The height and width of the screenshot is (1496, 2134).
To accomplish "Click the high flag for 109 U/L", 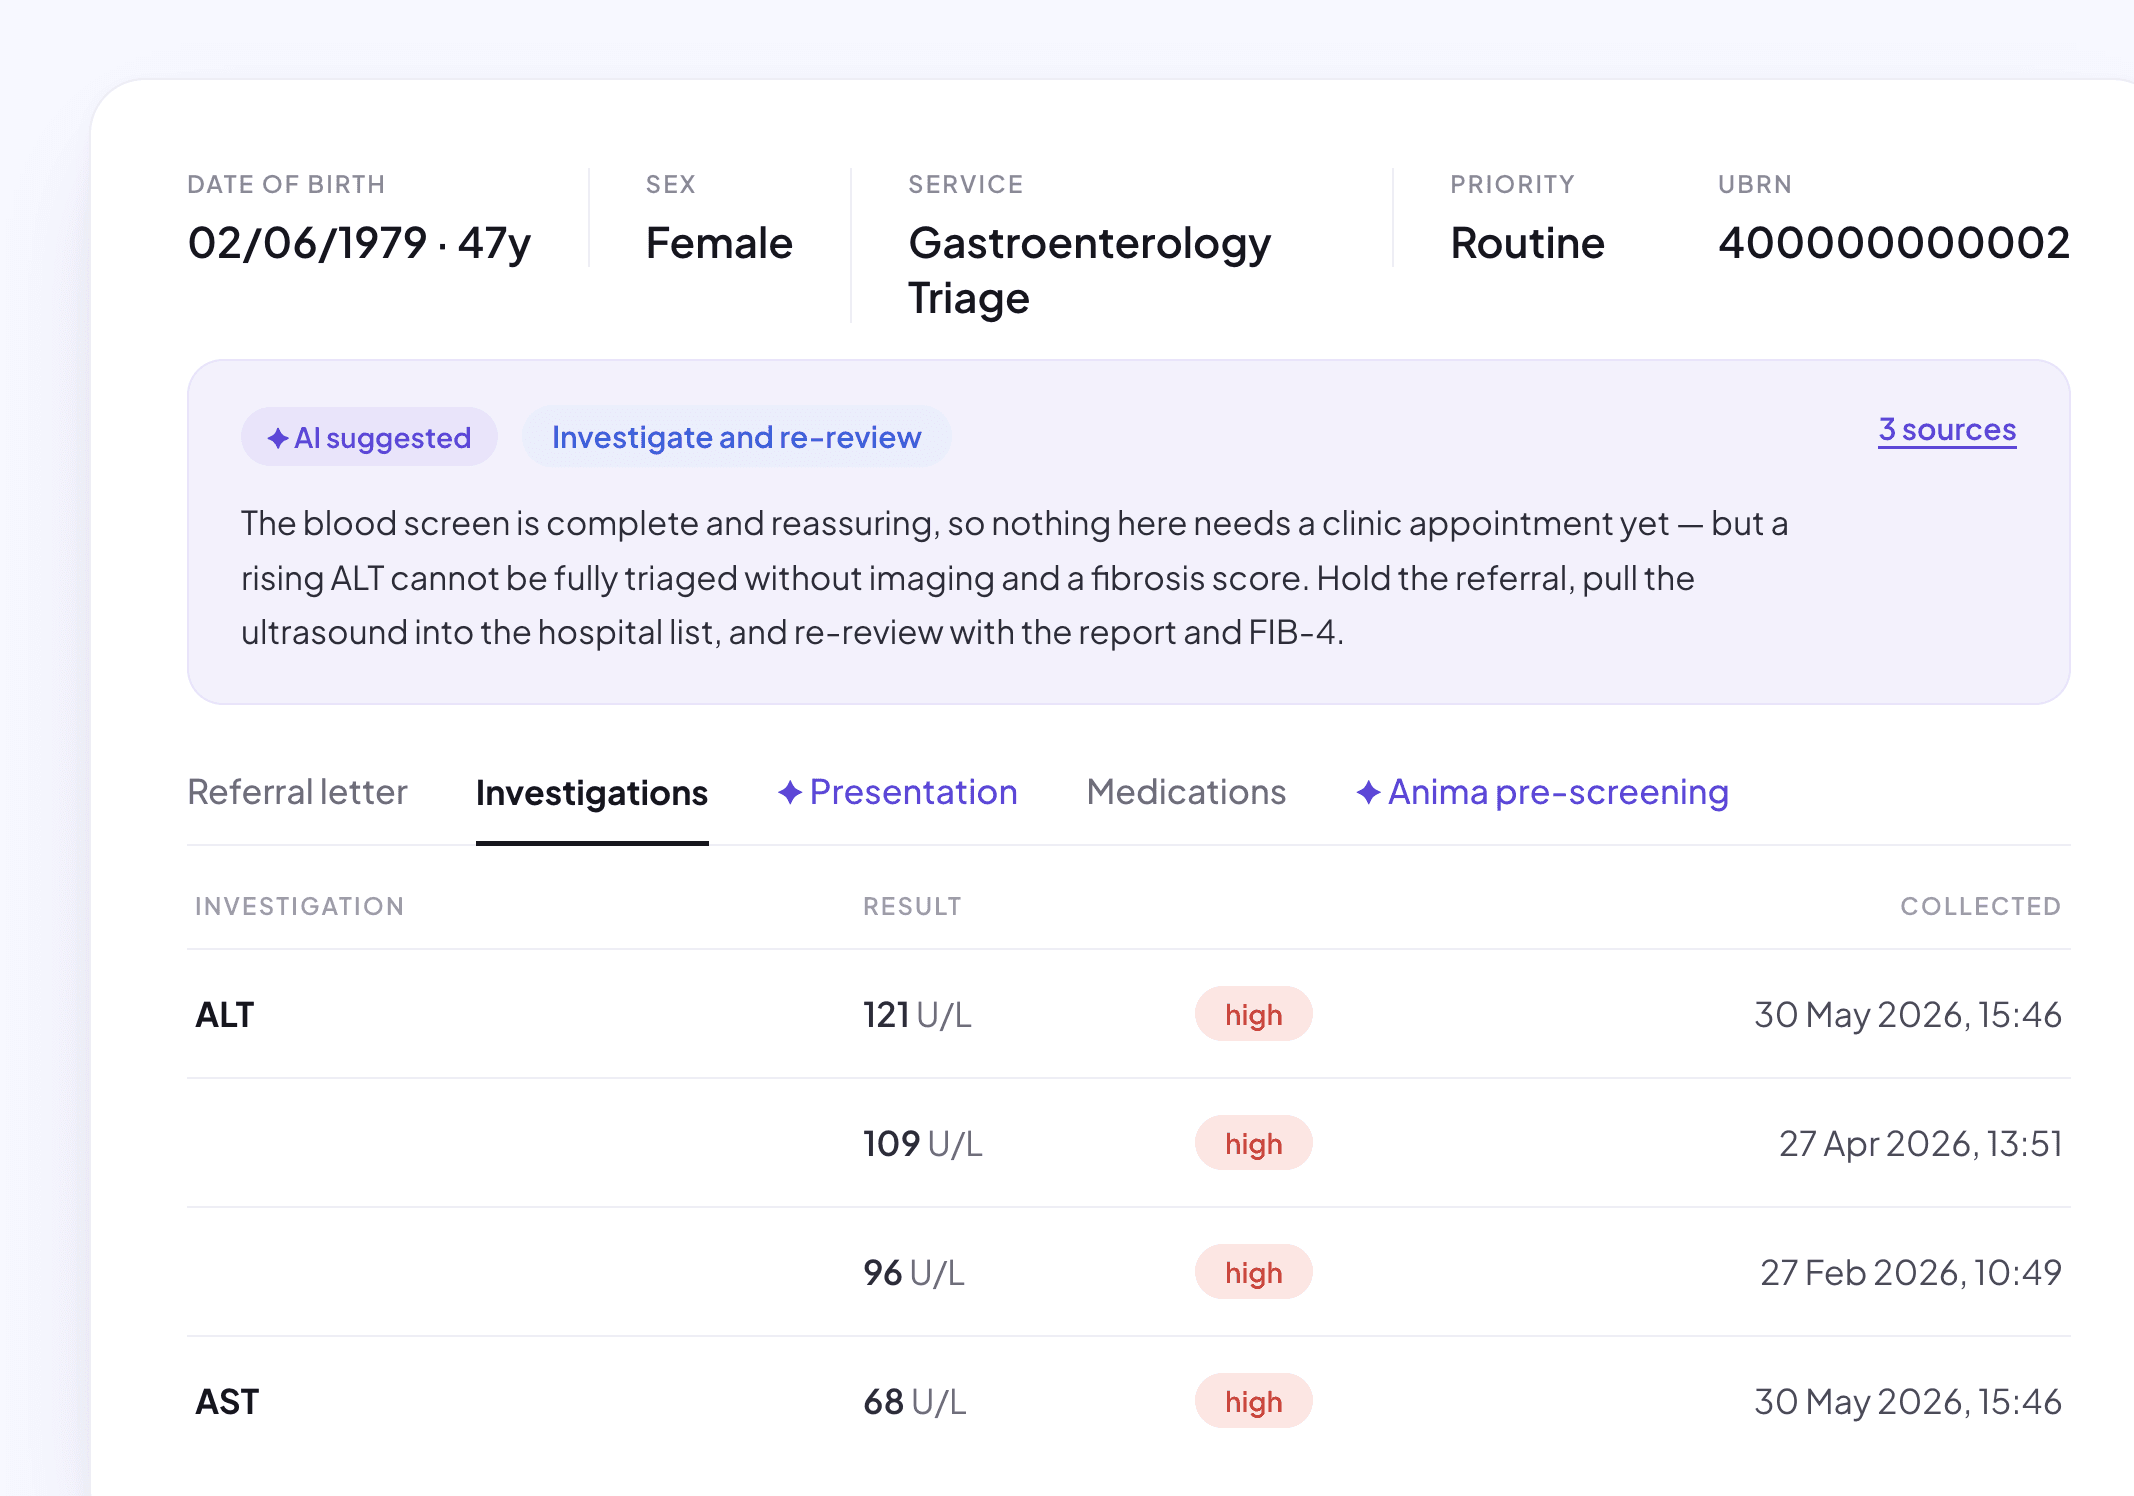I will tap(1253, 1143).
